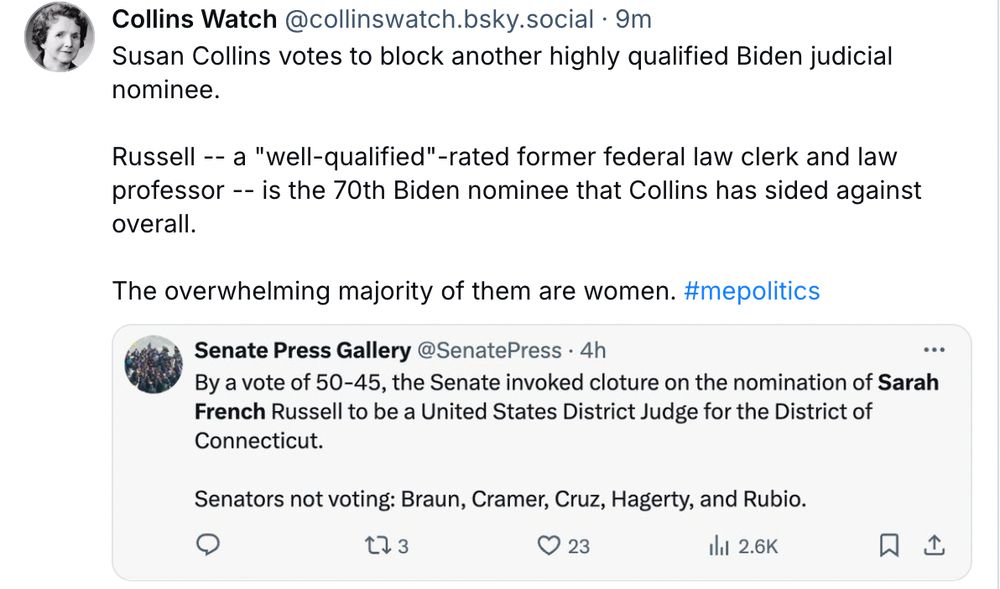
Task: Click the 9m post timestamp
Action: 633,19
